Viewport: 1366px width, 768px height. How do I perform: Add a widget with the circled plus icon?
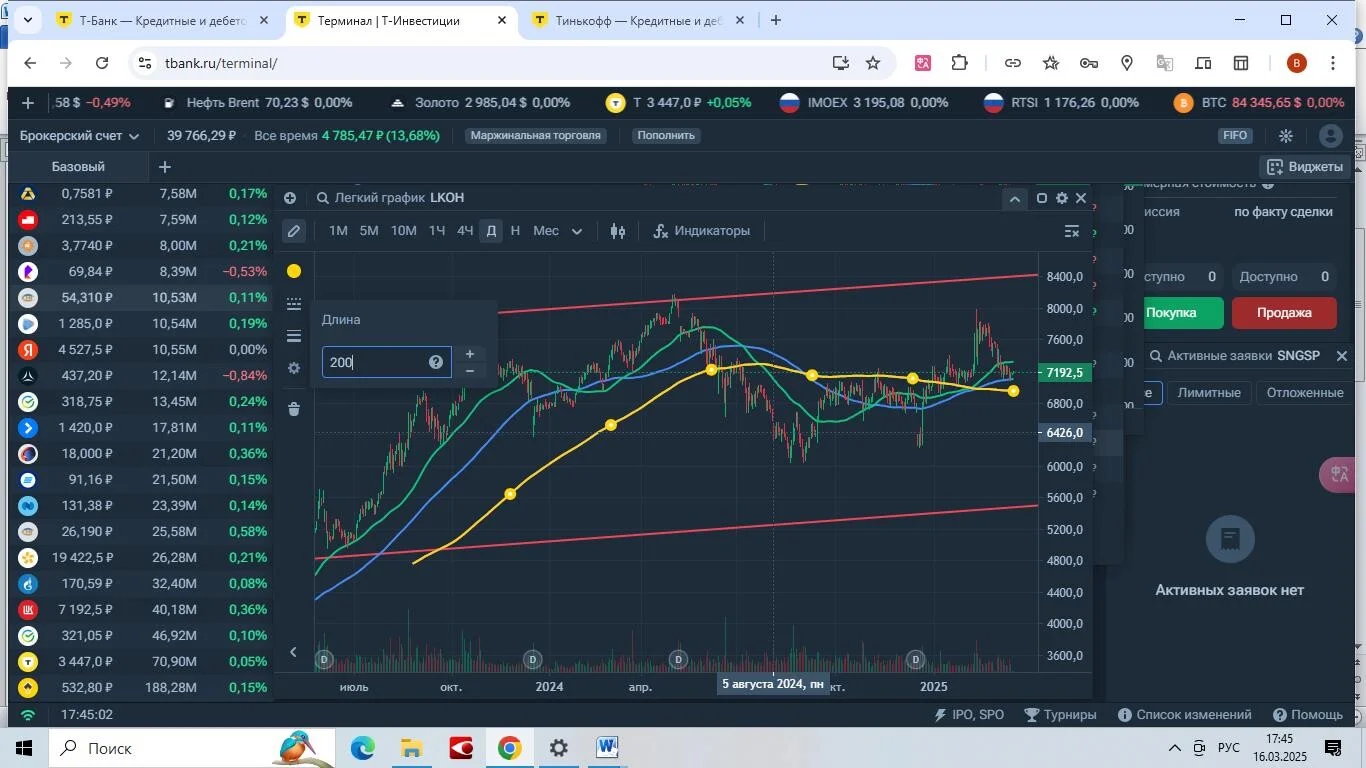click(x=290, y=198)
